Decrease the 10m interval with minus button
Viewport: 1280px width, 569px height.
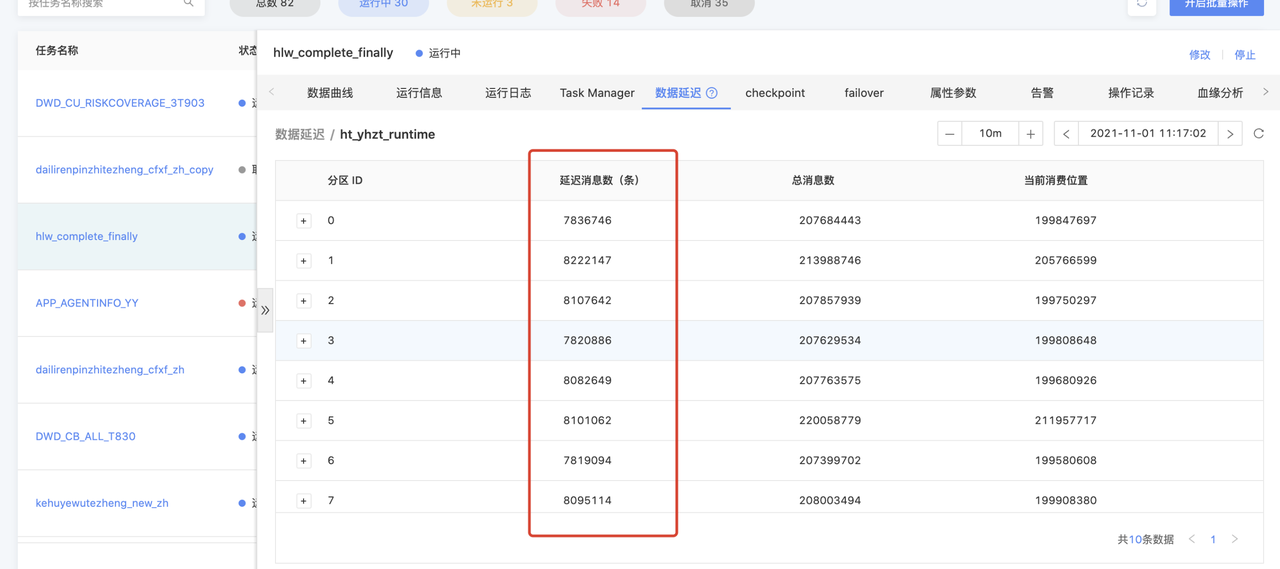click(x=950, y=133)
